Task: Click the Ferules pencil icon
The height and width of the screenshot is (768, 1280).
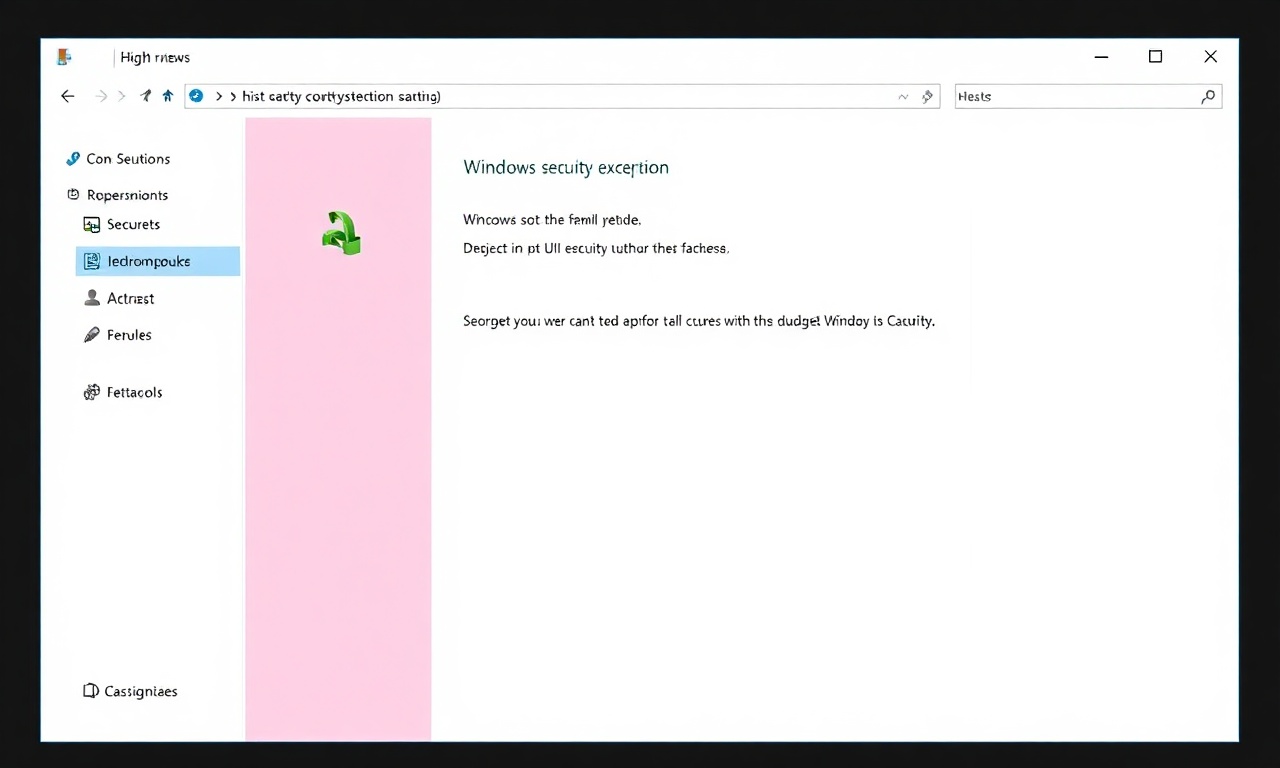Action: [92, 335]
